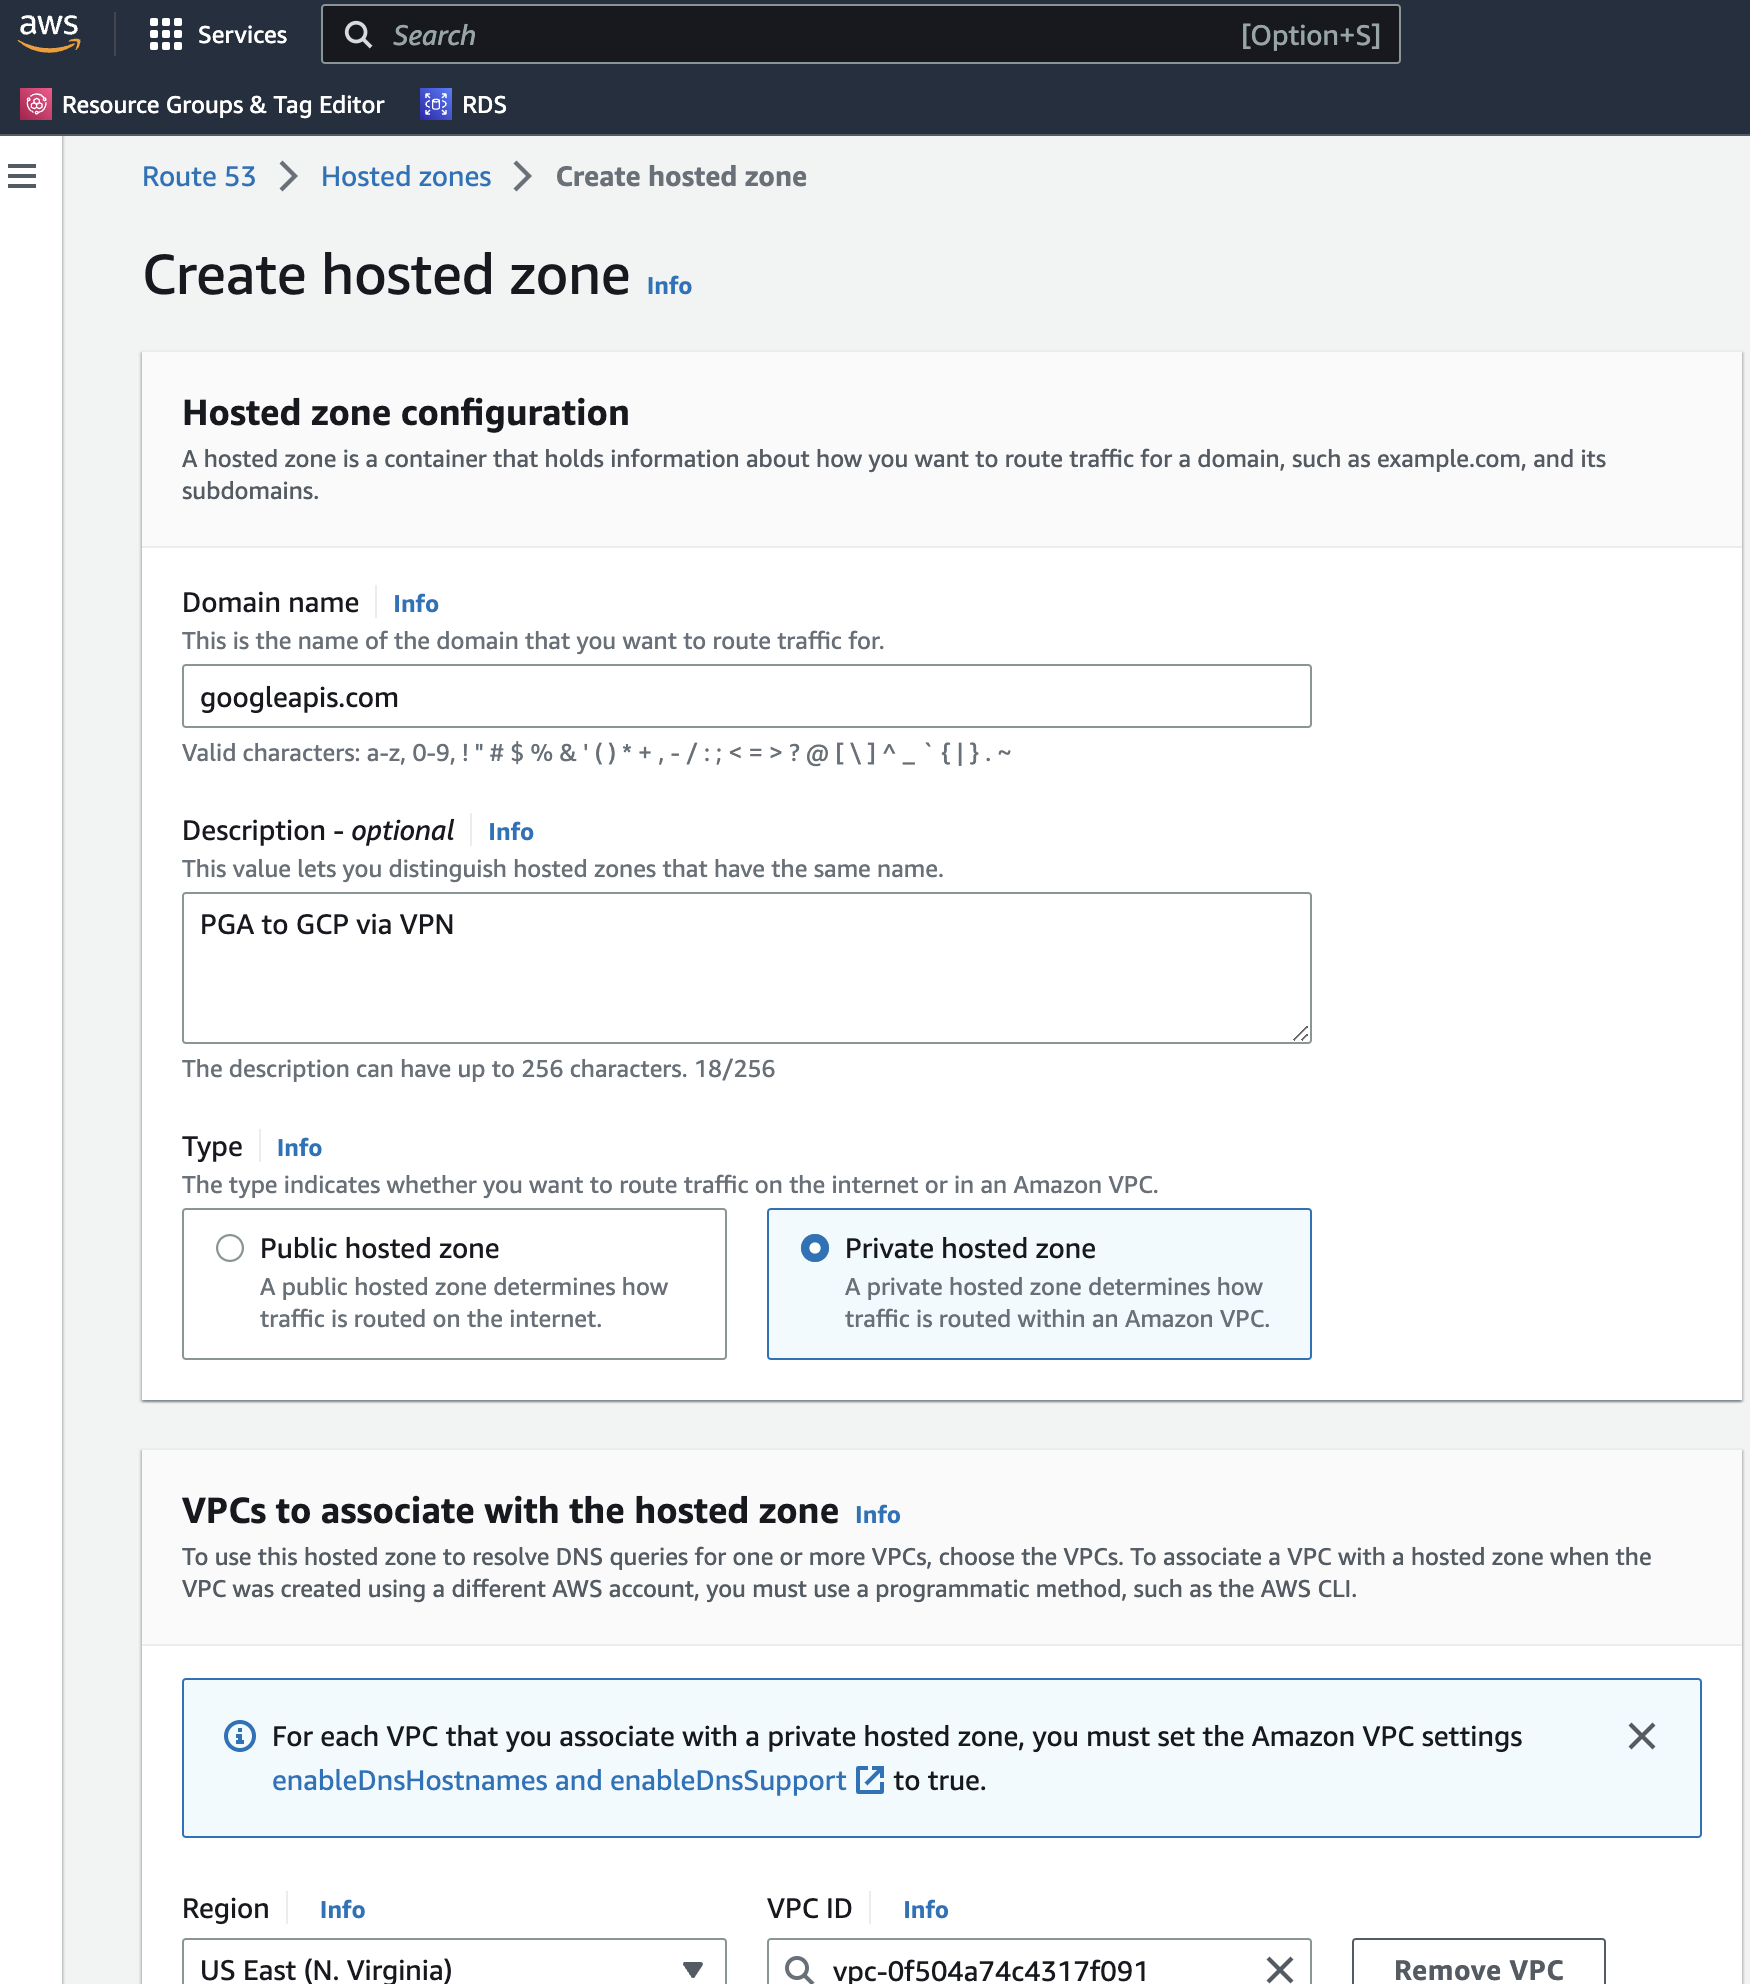Click the Info link beside Domain name

click(415, 603)
